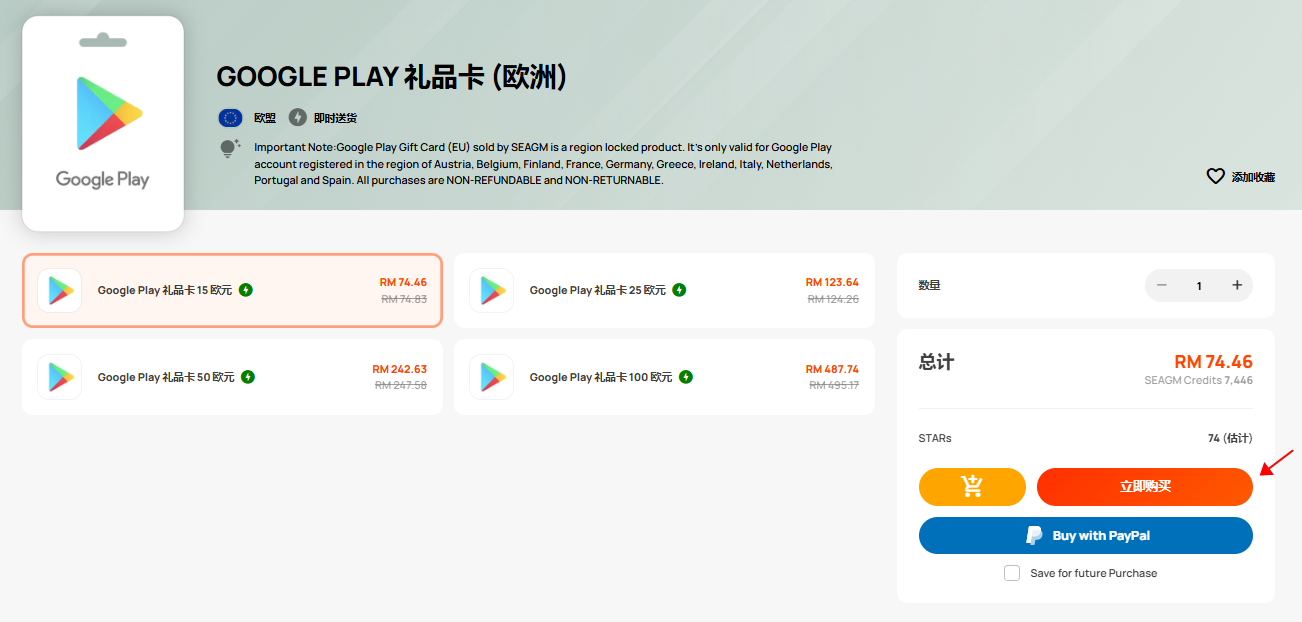This screenshot has width=1302, height=622.
Task: Click 添加收藏 add to favorites link
Action: point(1253,177)
